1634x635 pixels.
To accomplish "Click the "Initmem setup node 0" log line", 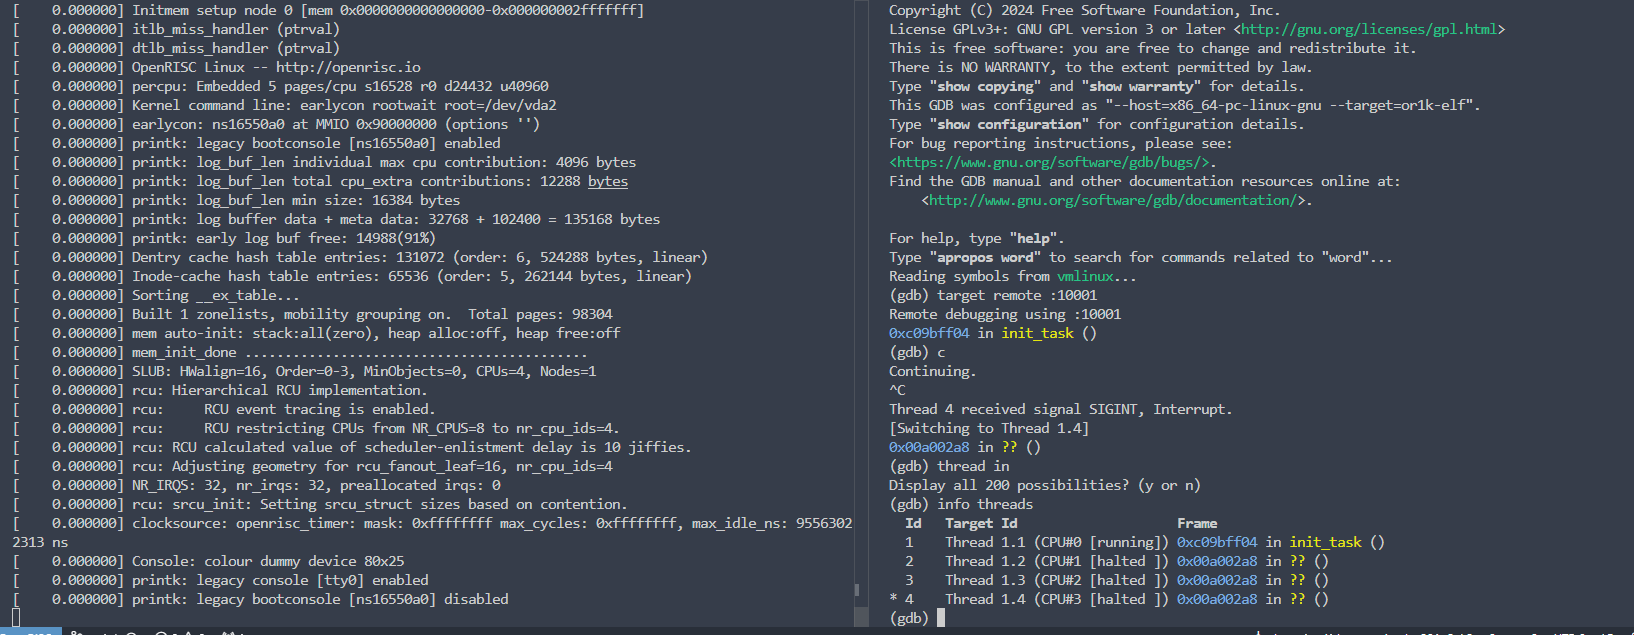I will tap(328, 10).
